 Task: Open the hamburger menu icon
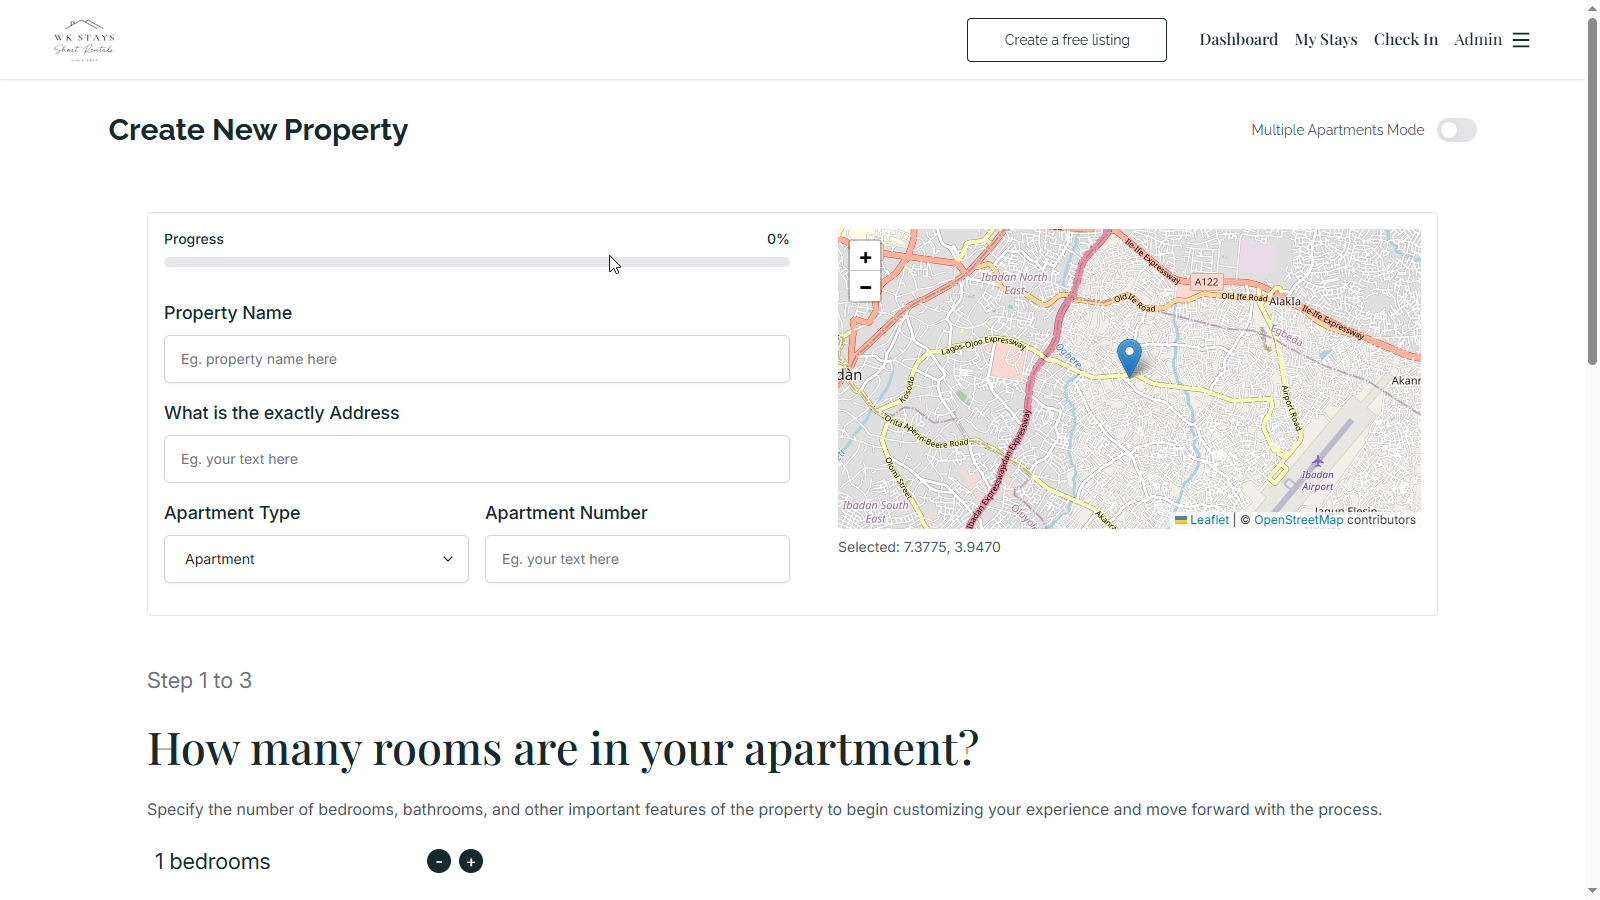coord(1521,40)
